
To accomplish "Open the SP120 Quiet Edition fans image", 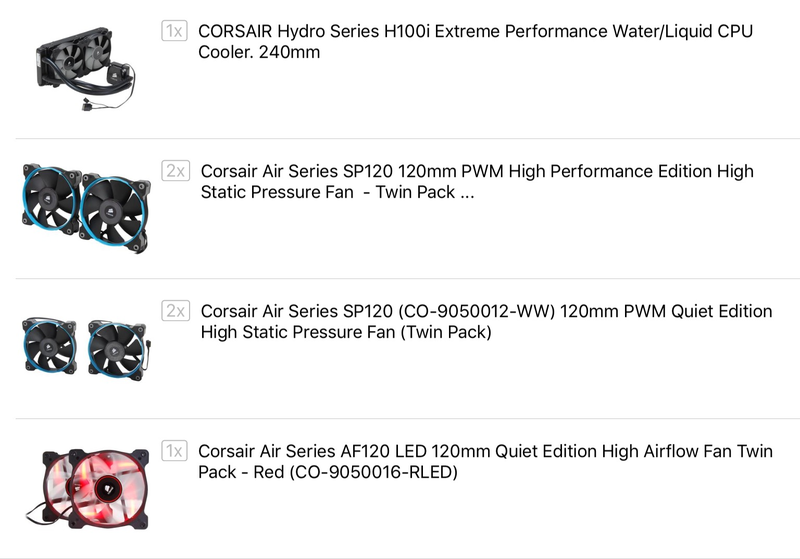I will click(x=85, y=348).
